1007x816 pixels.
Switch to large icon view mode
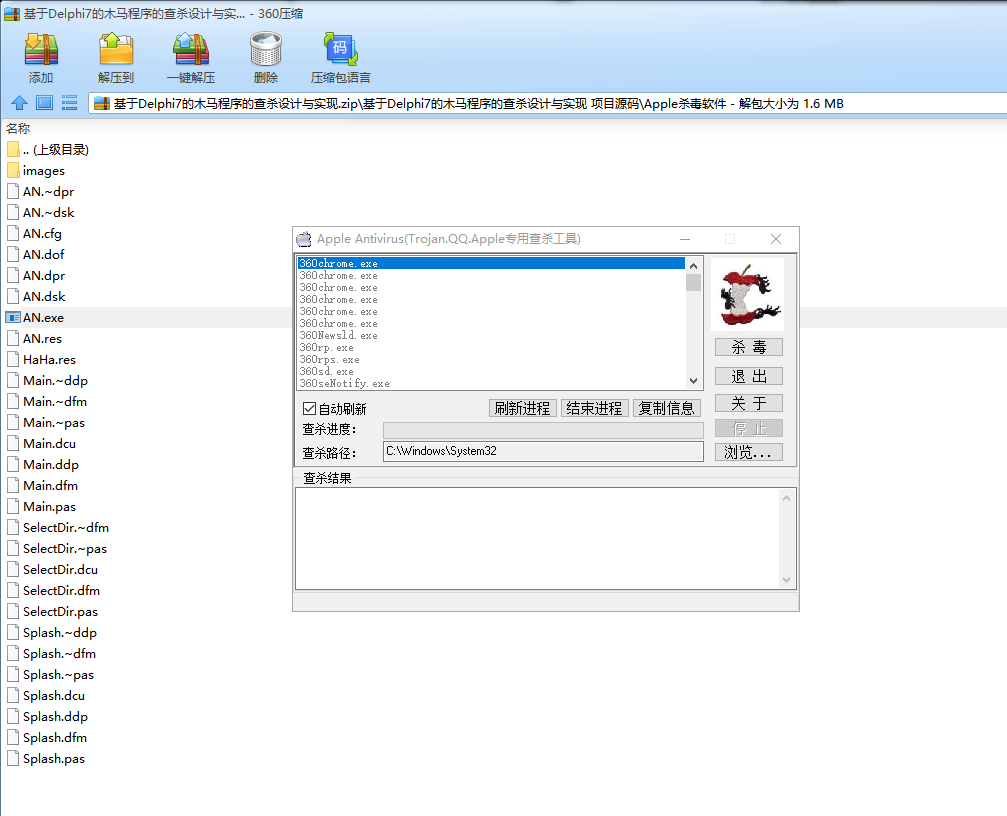(x=44, y=103)
